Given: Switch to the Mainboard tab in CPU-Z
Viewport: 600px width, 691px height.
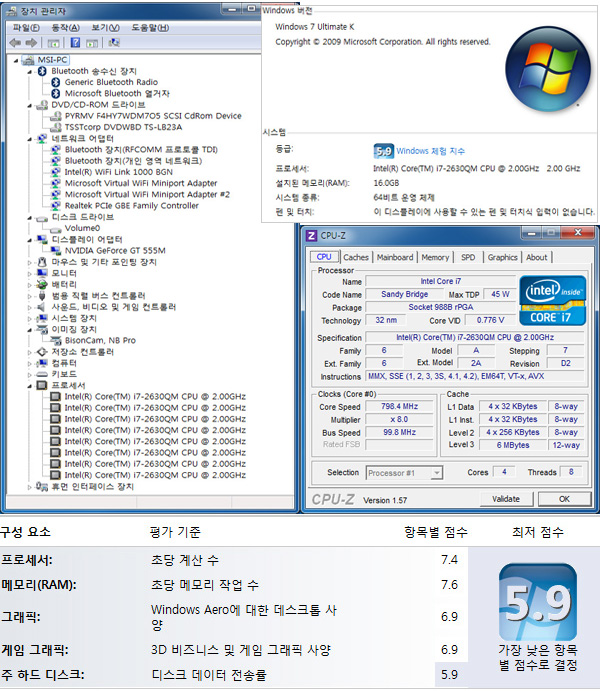Looking at the screenshot, I should click(395, 257).
